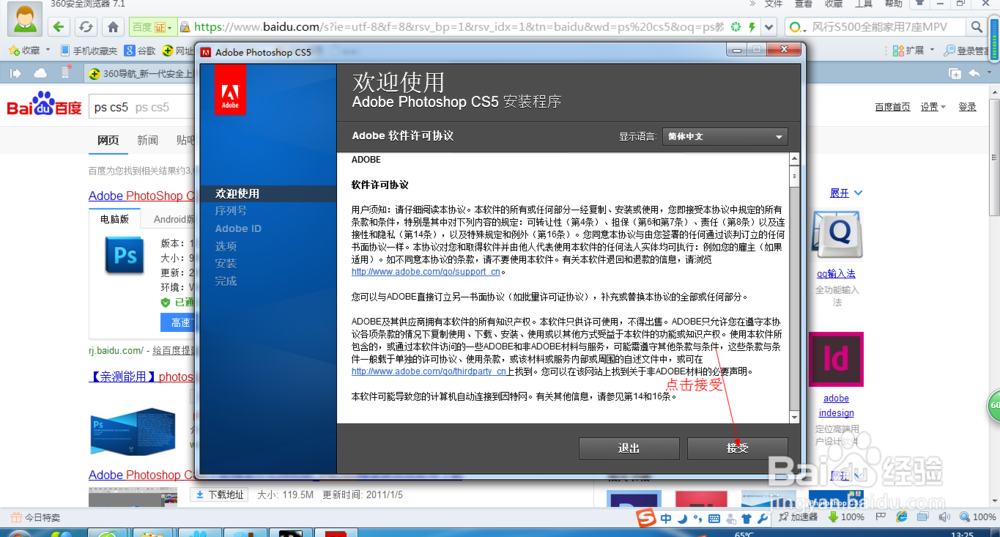
Task: Click the Ps application icon in search result
Action: point(124,255)
